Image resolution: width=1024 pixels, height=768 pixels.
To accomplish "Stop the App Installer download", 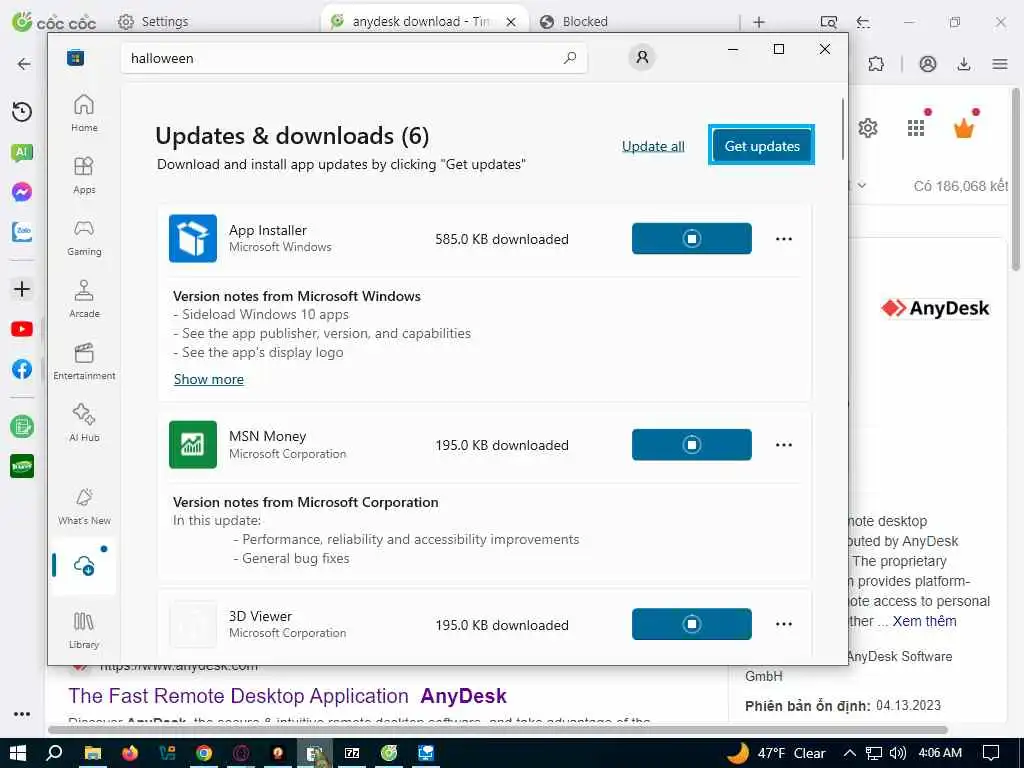I will pyautogui.click(x=692, y=238).
